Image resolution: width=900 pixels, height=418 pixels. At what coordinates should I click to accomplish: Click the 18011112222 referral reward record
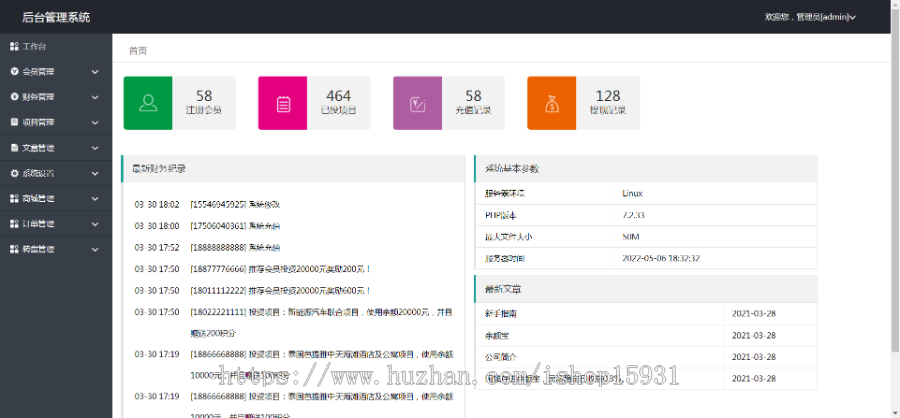tap(253, 291)
